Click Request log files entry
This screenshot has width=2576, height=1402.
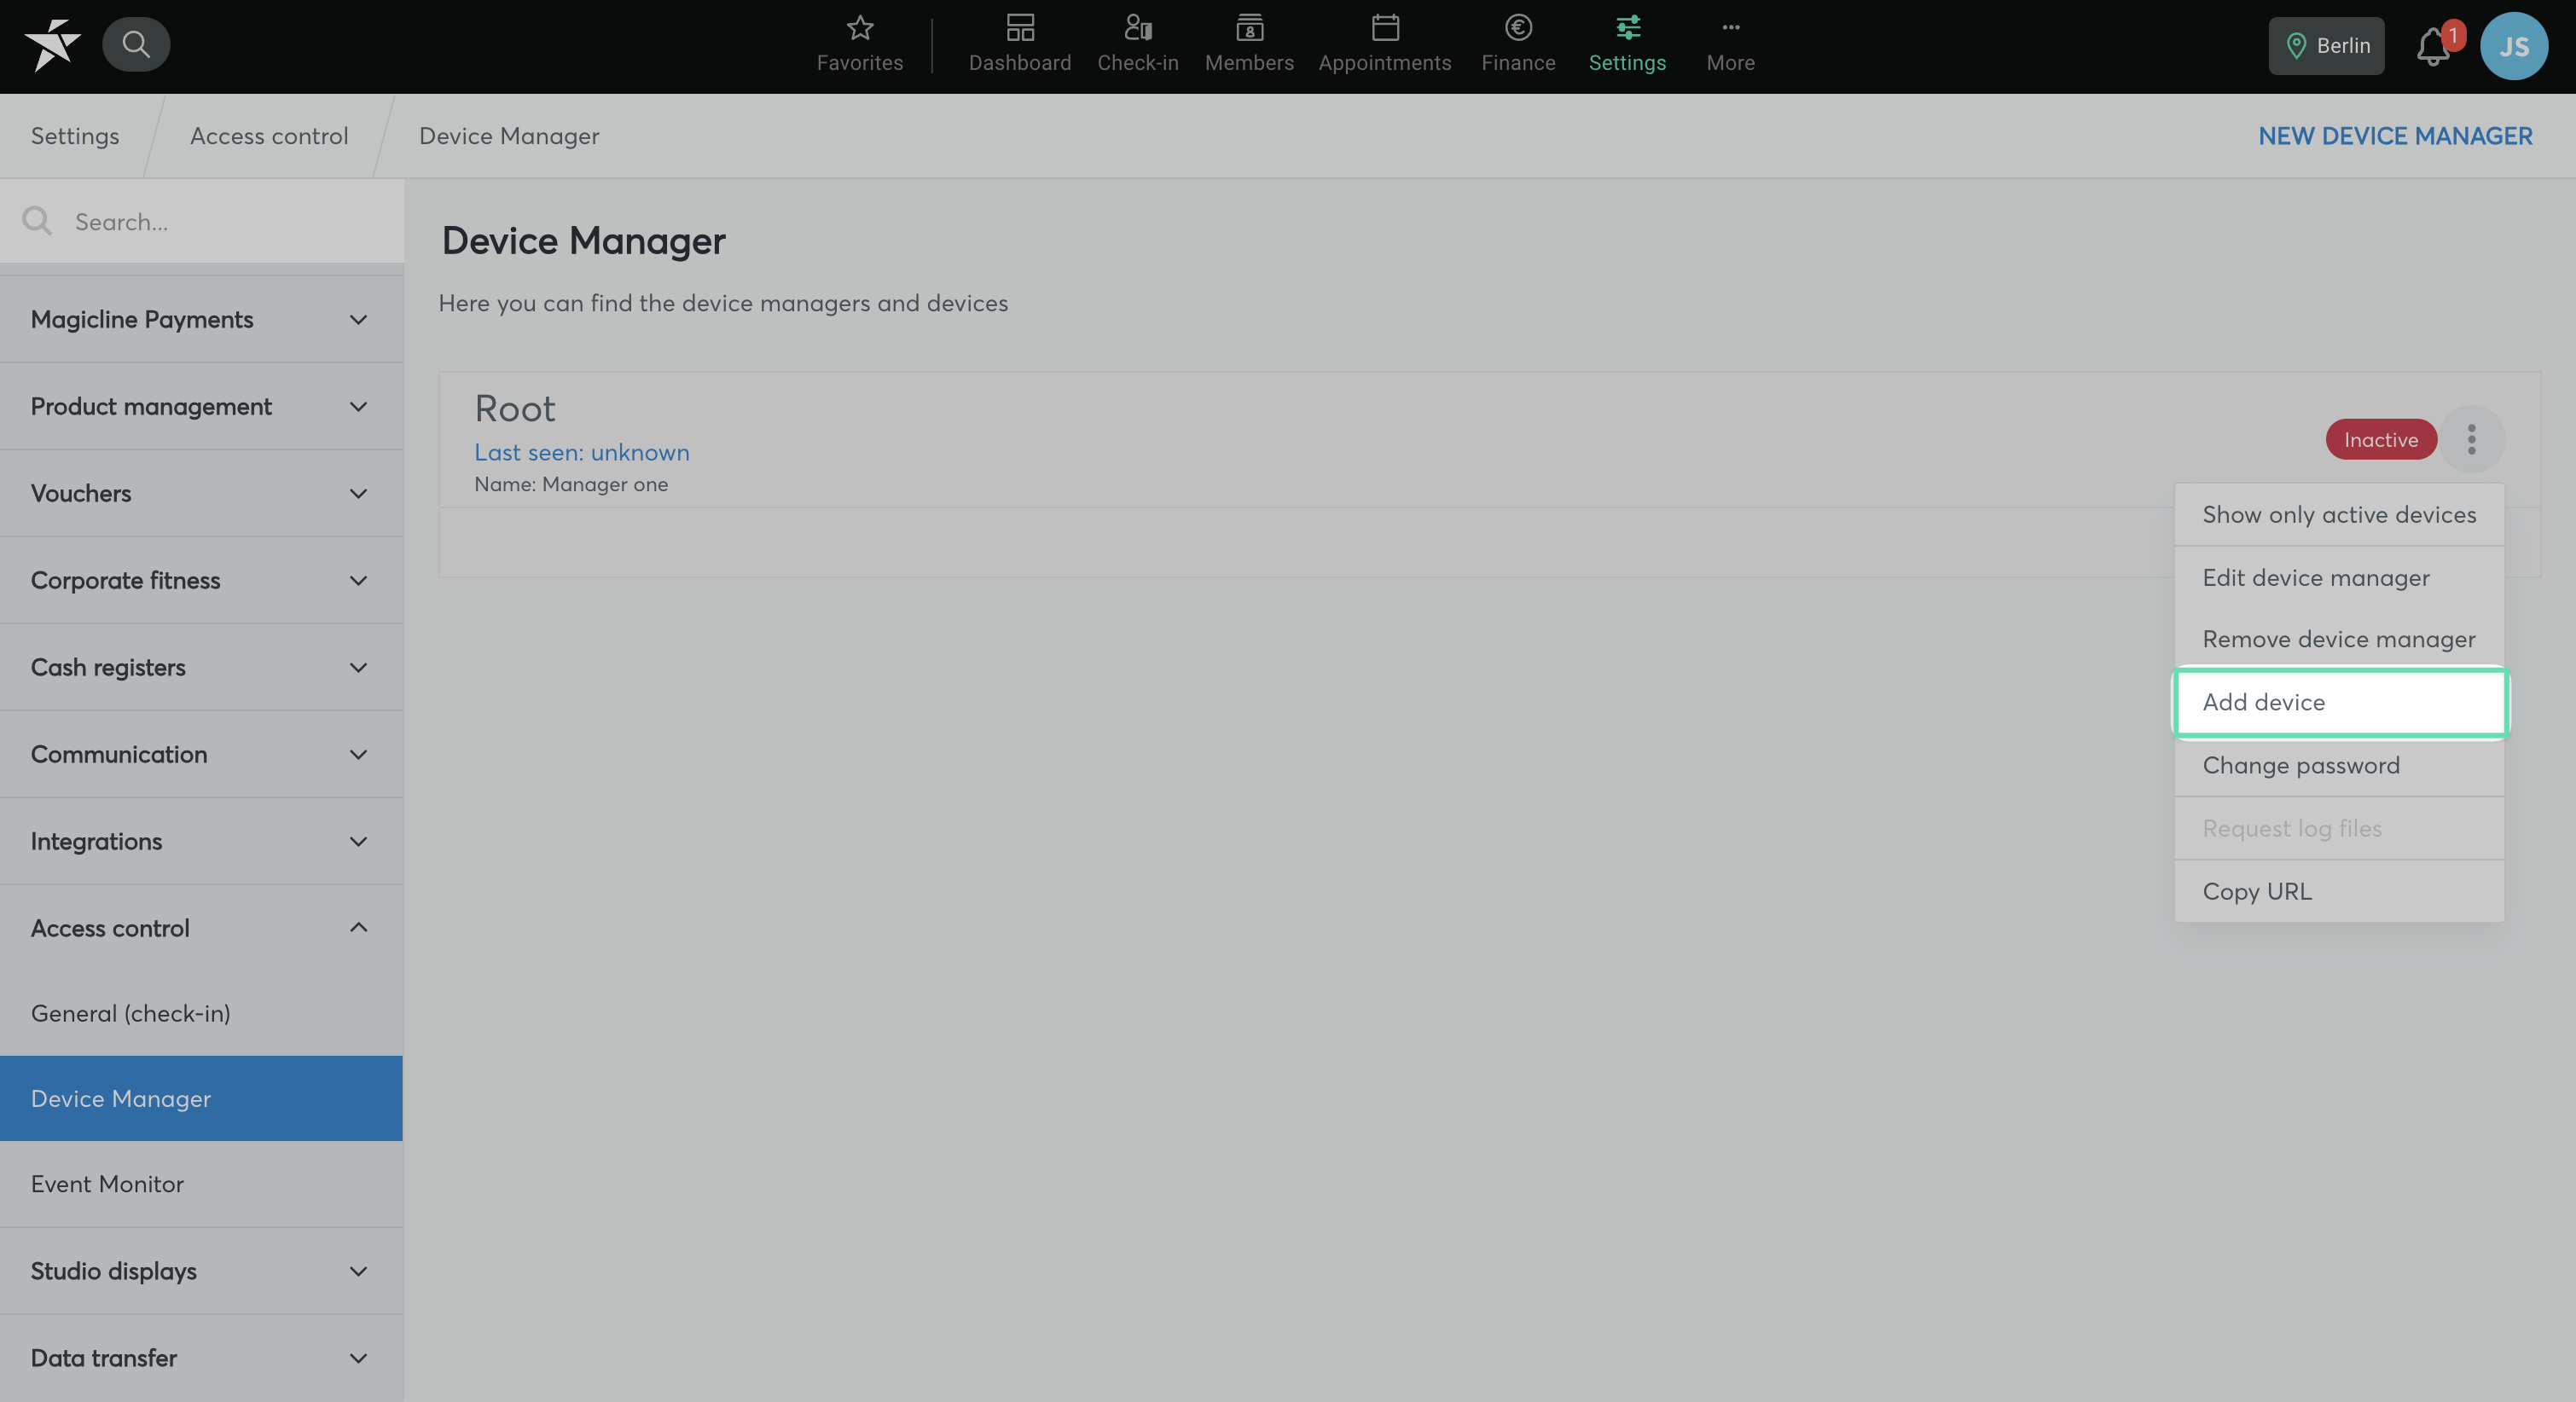click(x=2339, y=828)
